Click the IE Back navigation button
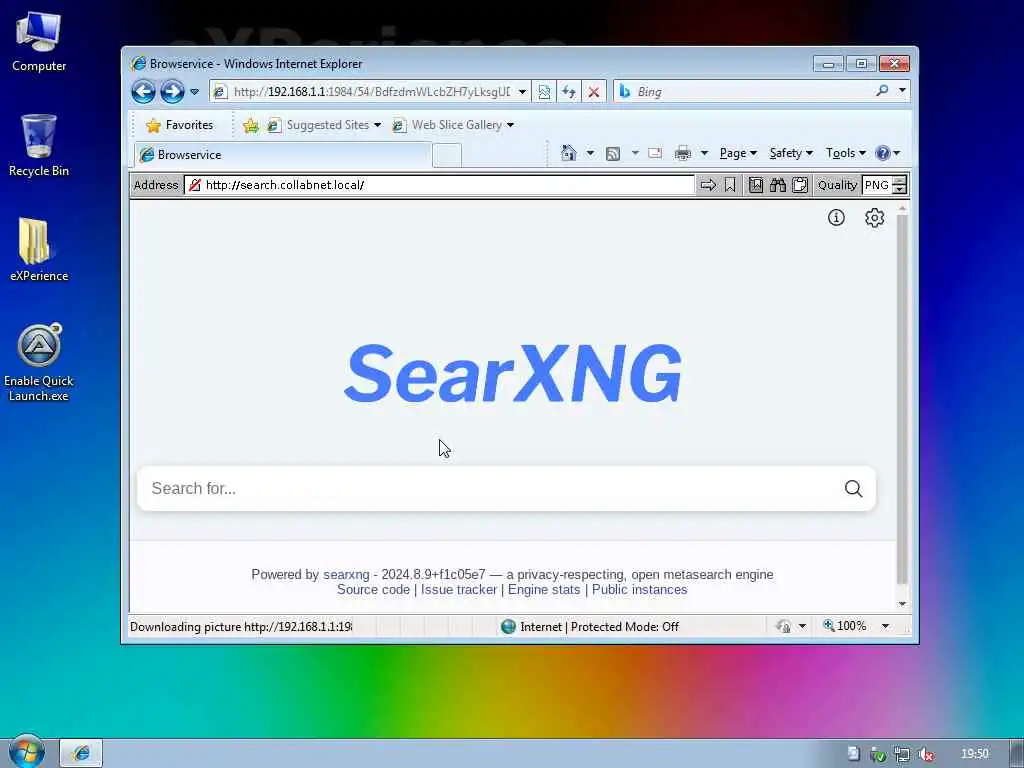 [x=143, y=91]
